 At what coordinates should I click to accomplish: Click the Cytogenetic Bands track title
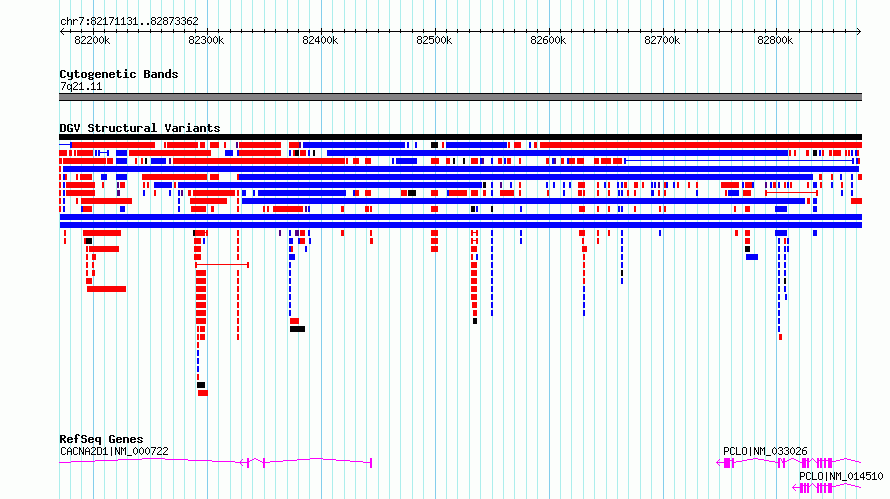119,74
